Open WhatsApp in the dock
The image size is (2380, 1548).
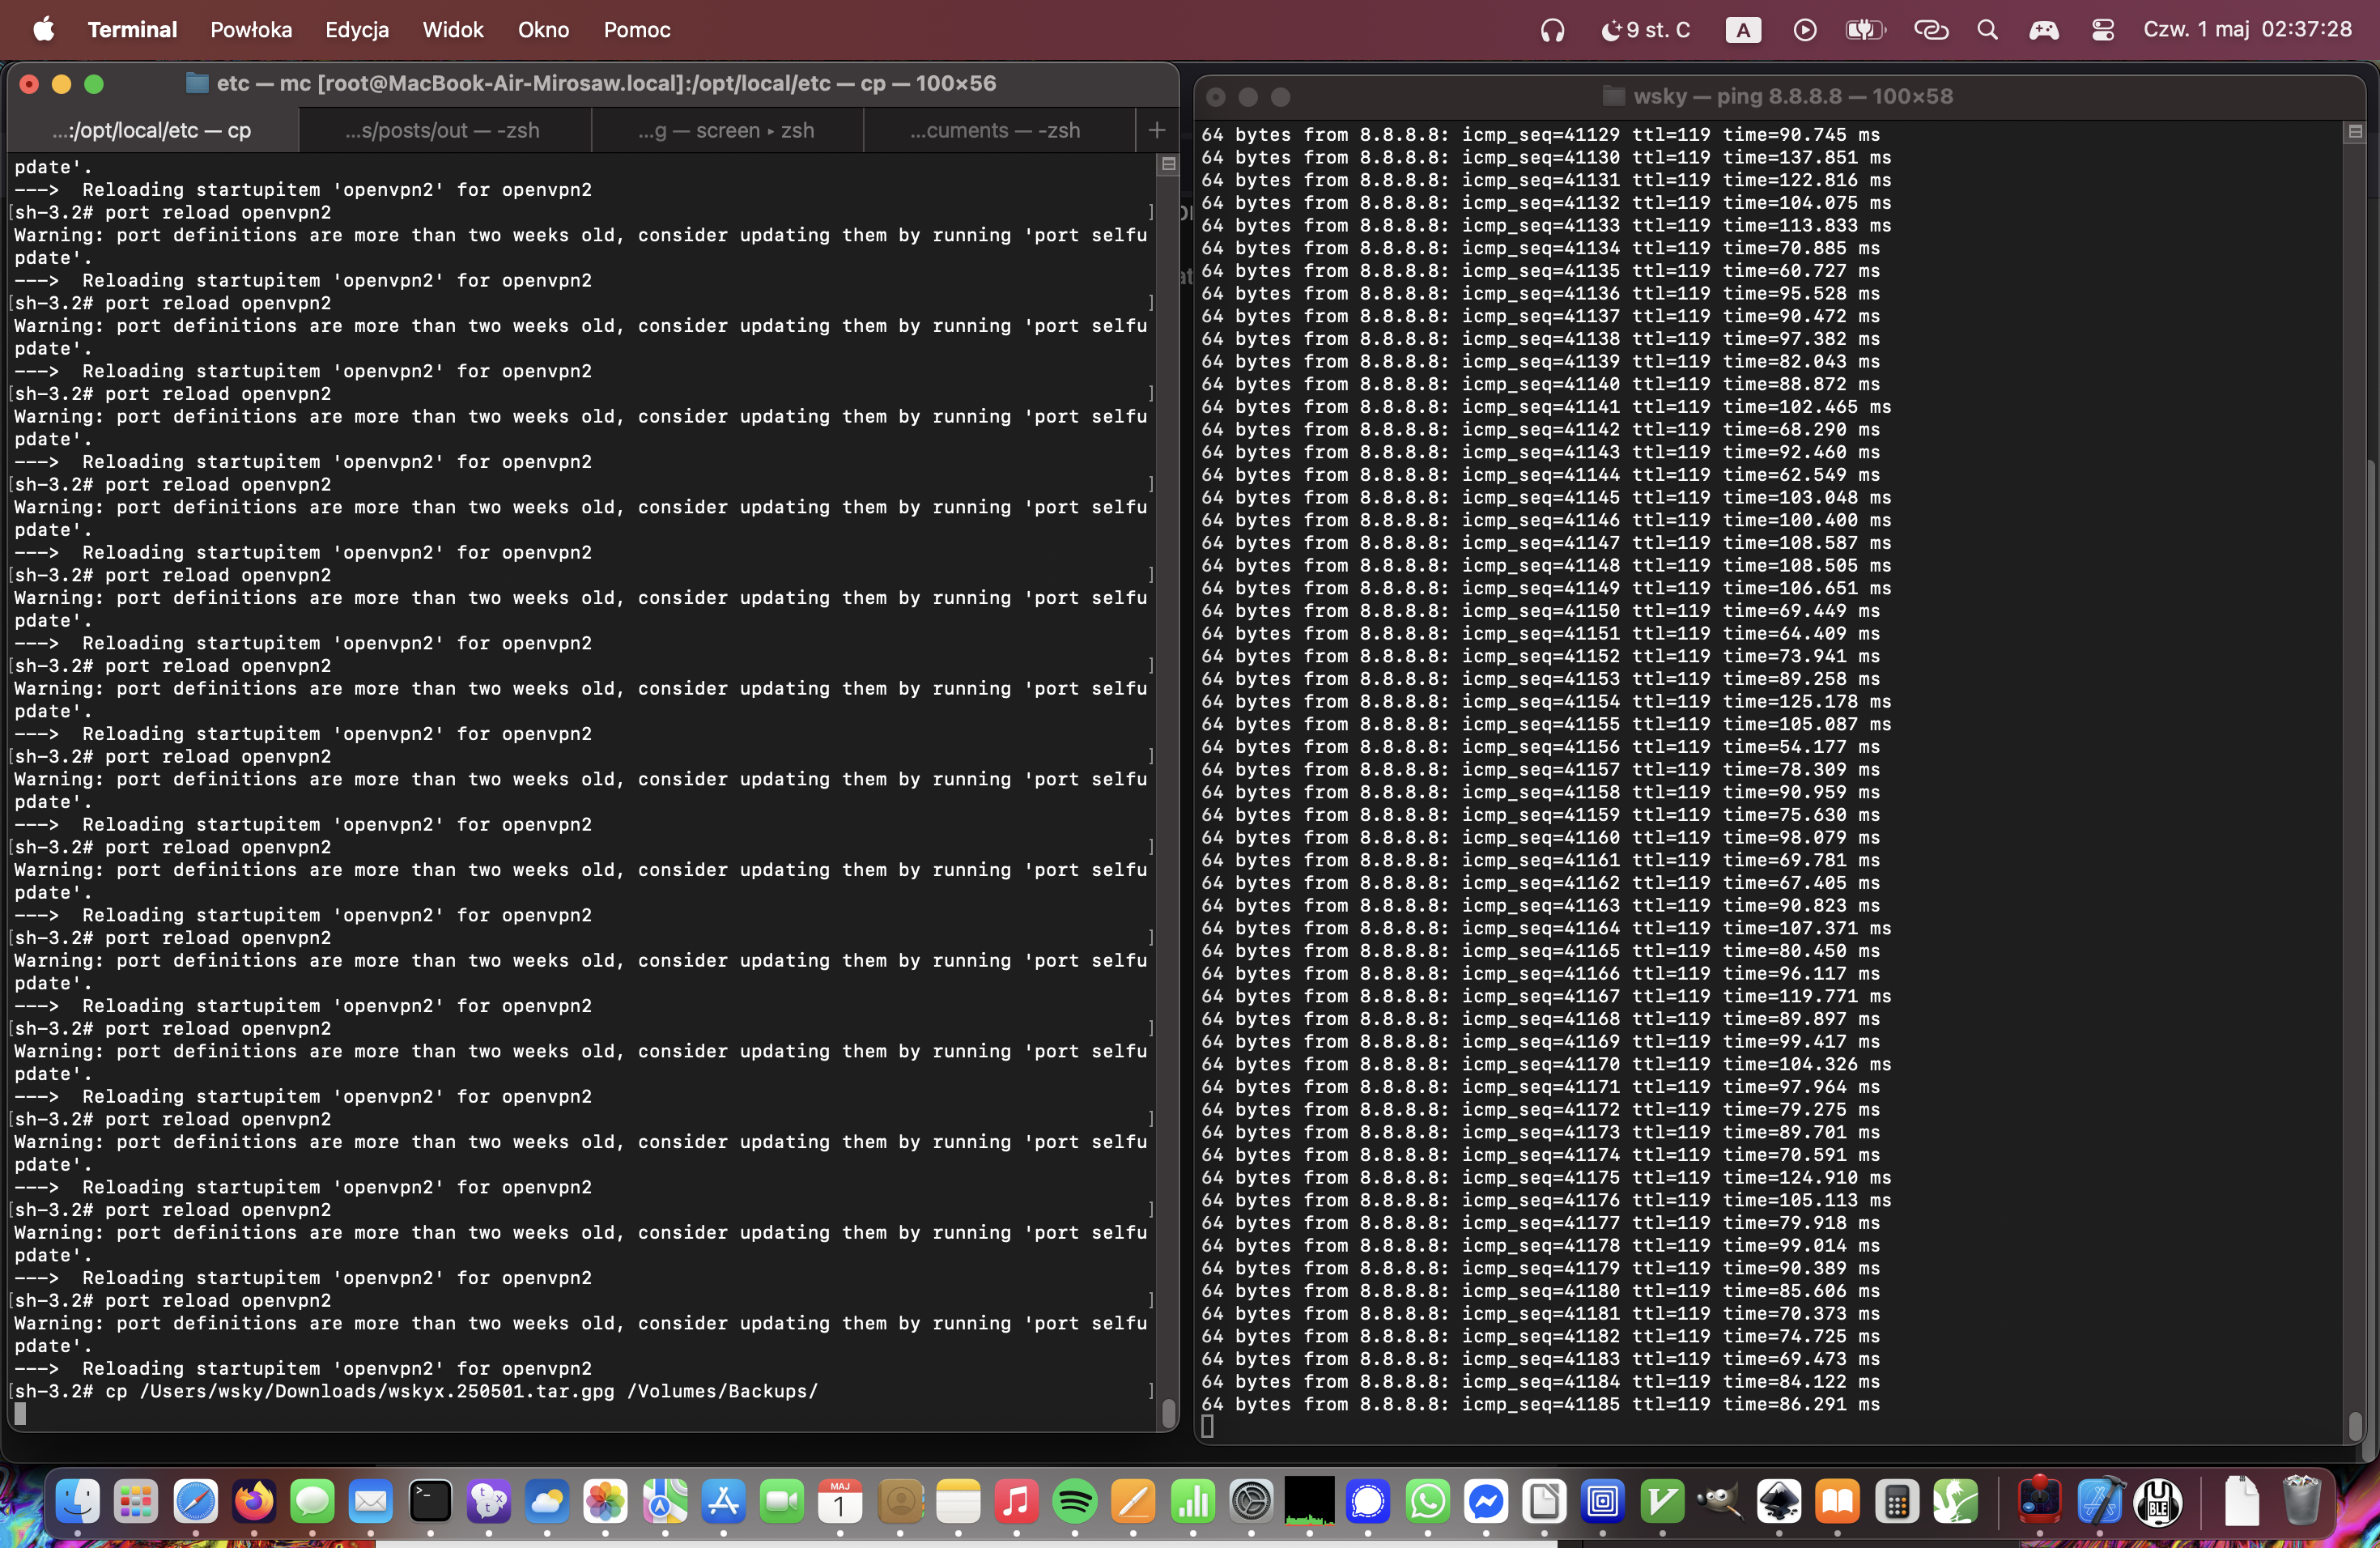(1427, 1501)
